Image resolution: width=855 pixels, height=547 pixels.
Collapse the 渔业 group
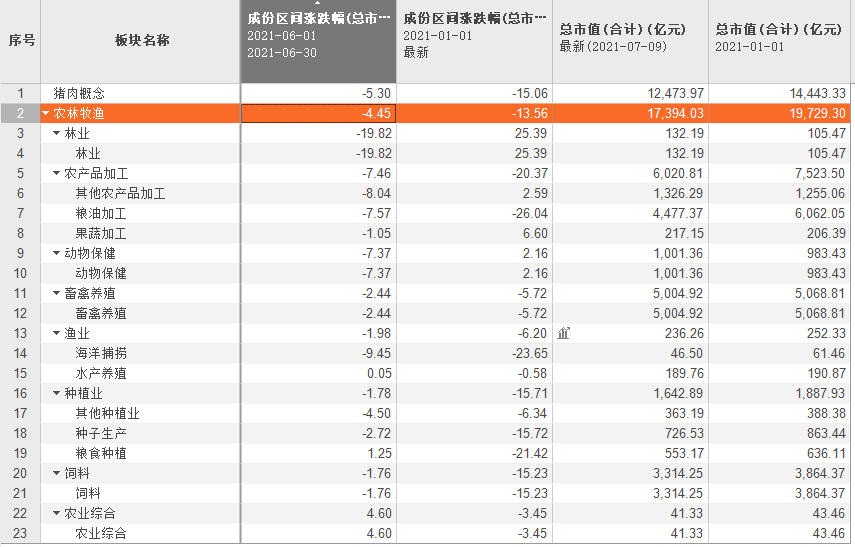tap(56, 333)
